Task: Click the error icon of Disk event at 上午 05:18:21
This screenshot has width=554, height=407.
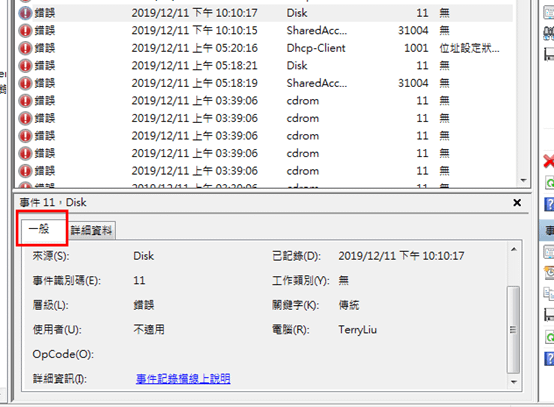Action: click(25, 66)
